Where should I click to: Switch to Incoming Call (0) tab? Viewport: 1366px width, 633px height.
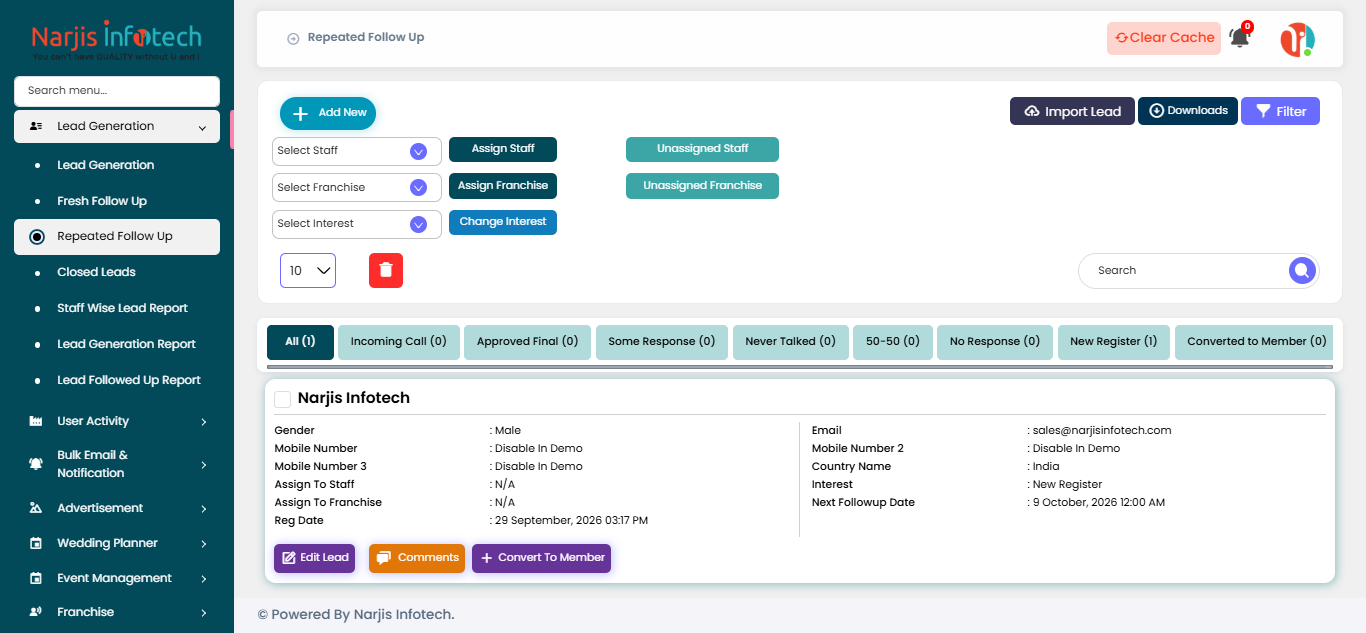pyautogui.click(x=399, y=342)
